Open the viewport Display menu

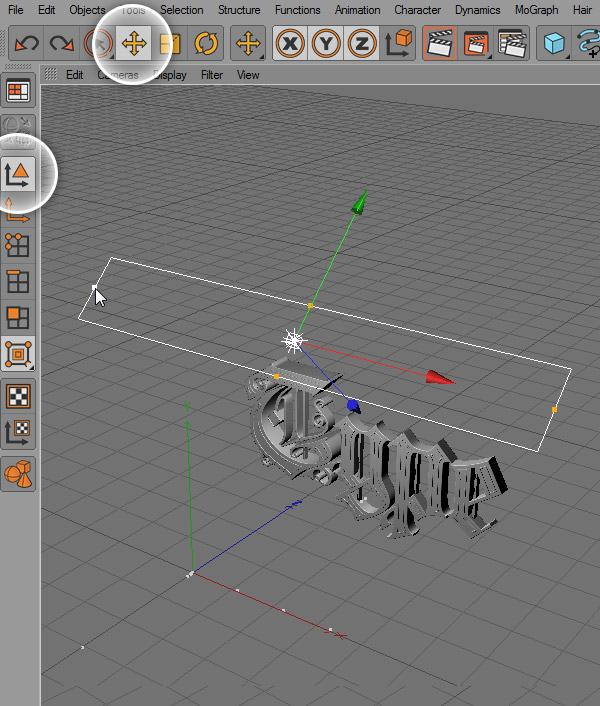(x=170, y=75)
